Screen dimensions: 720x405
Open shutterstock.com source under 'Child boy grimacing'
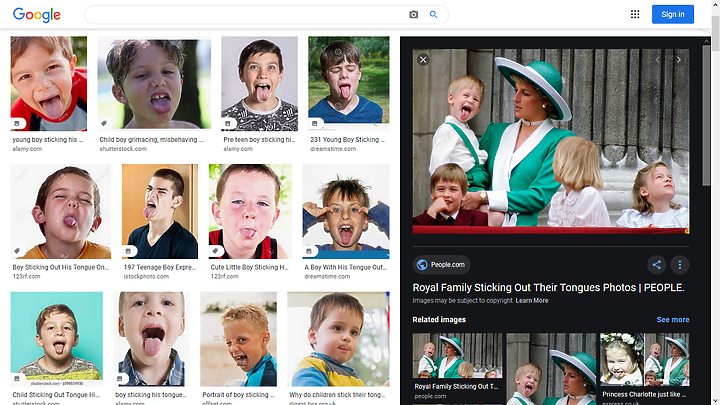[123, 149]
